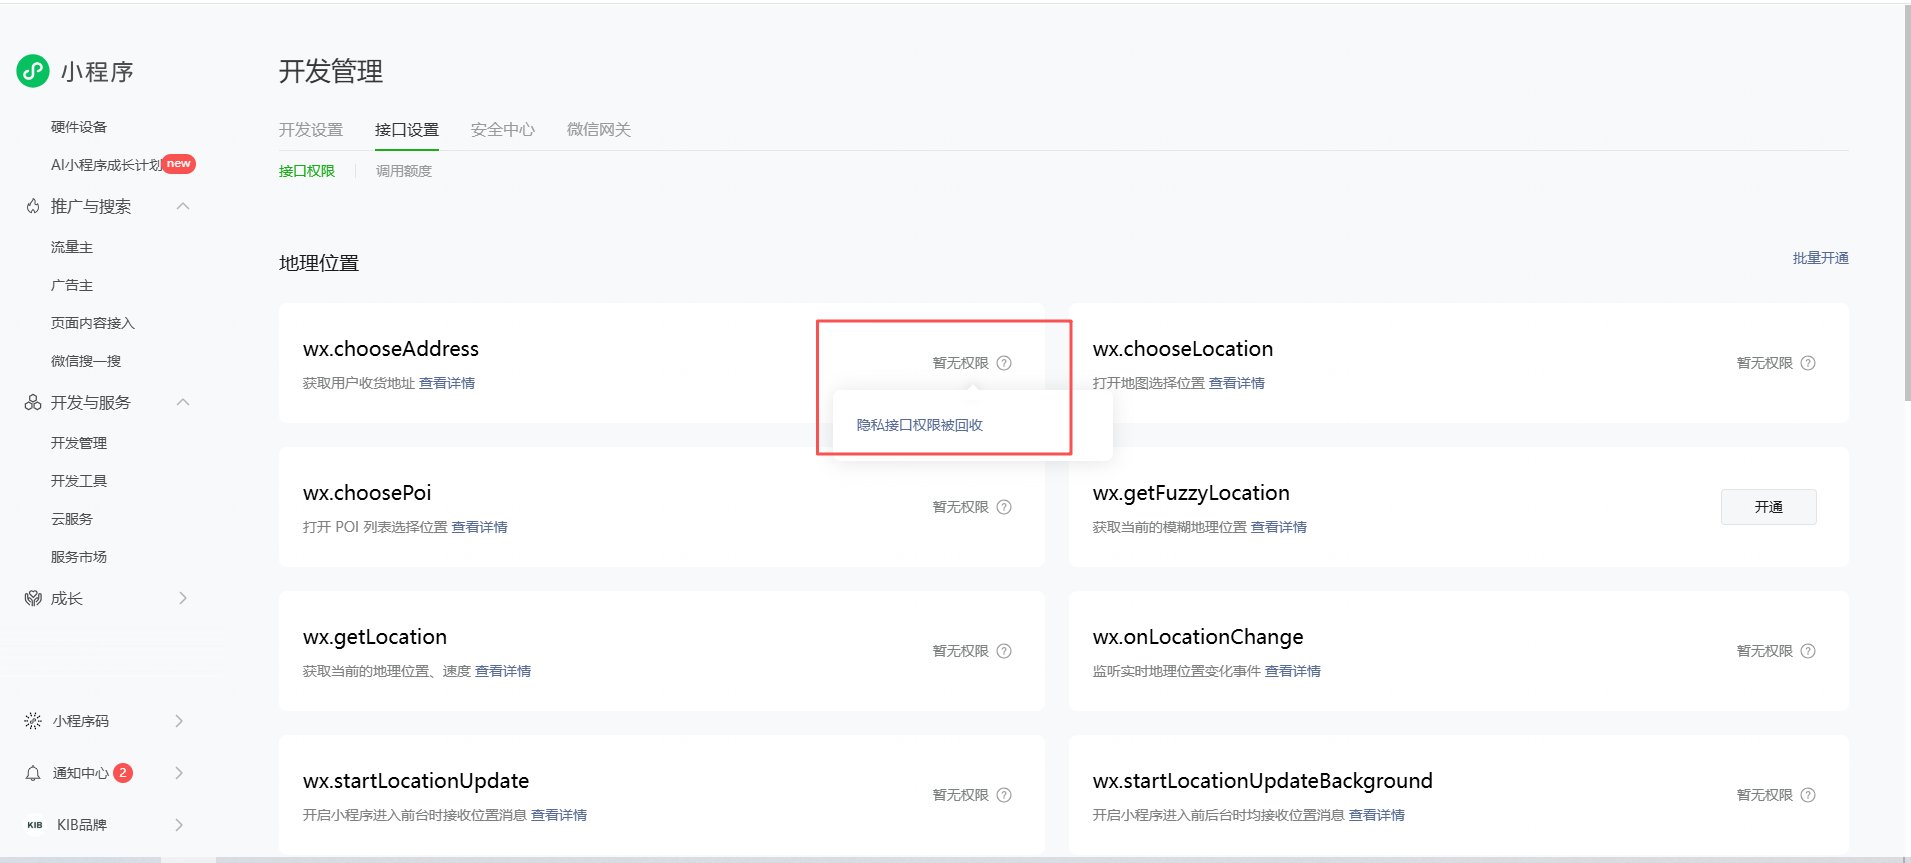Expand the 成长 menu arrow
Viewport: 1911px width, 863px height.
click(183, 598)
